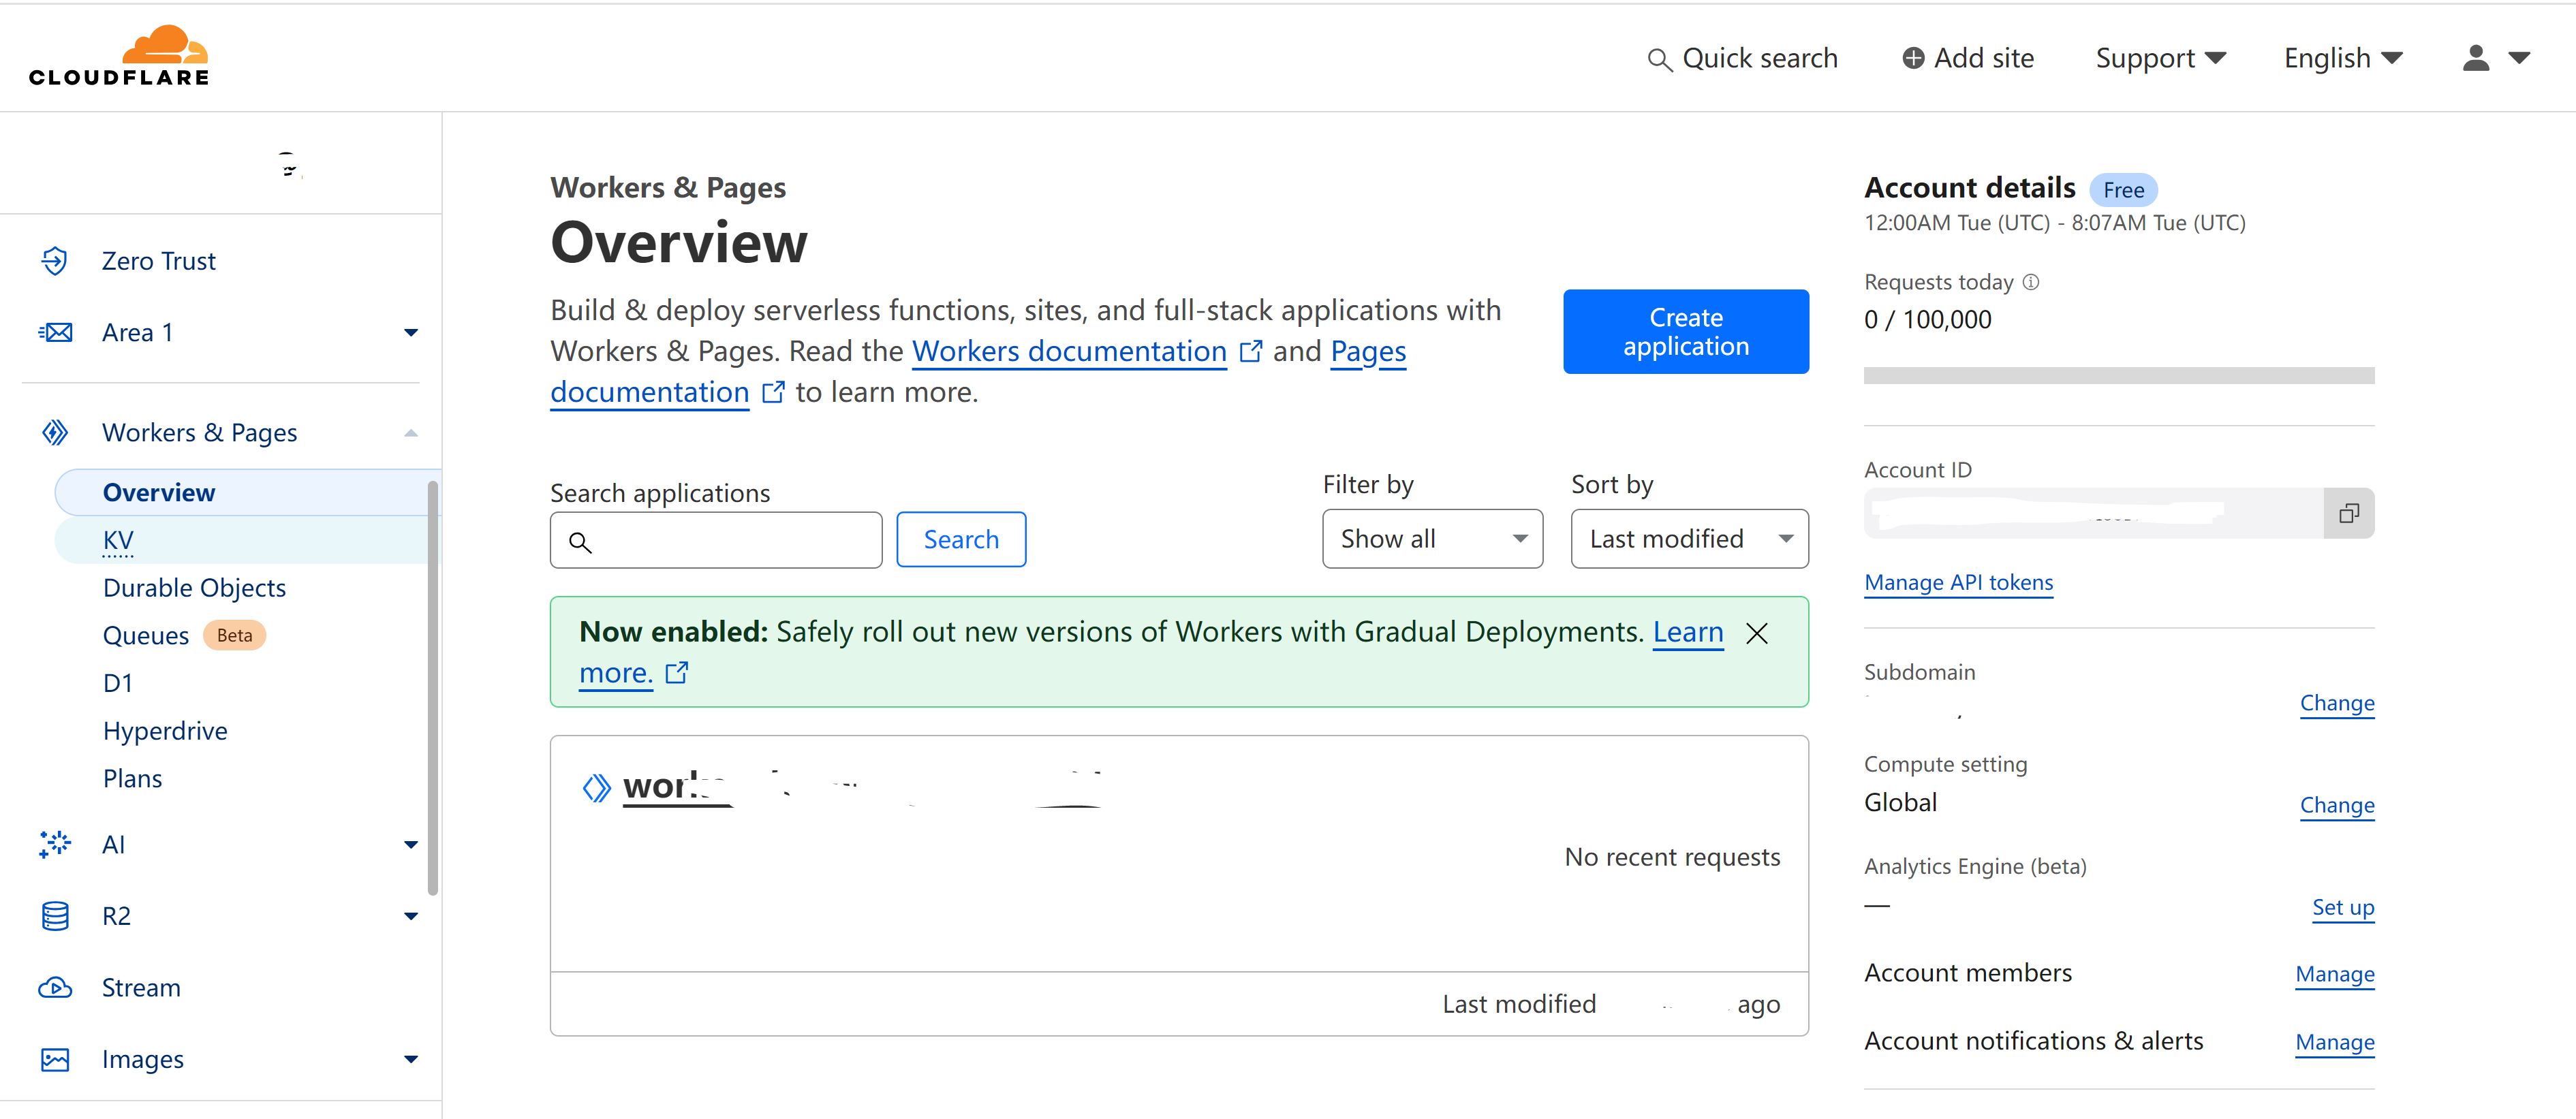Click the R2 database icon
Image resolution: width=2576 pixels, height=1119 pixels.
55,916
